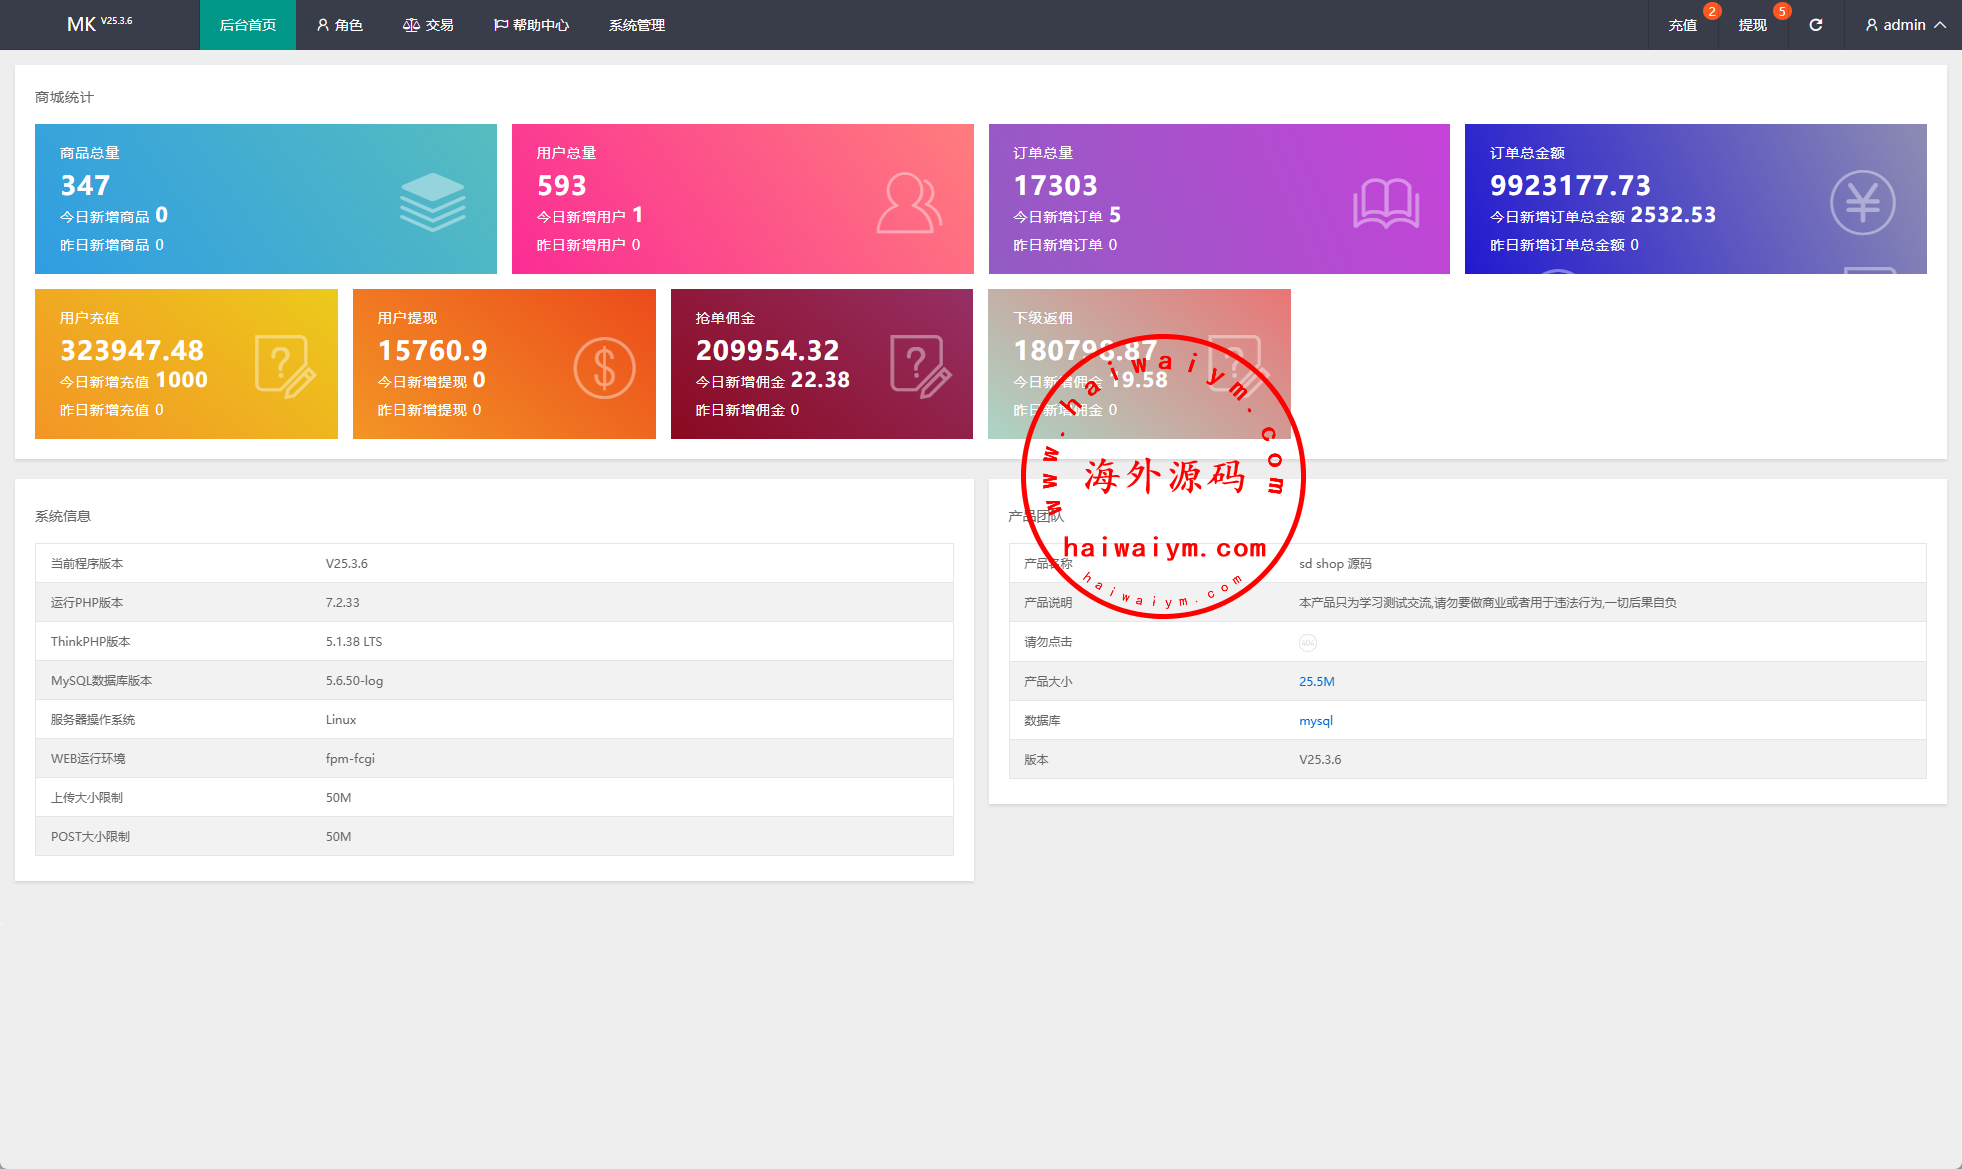This screenshot has width=1962, height=1169.
Task: Open the 角色 menu
Action: [339, 25]
